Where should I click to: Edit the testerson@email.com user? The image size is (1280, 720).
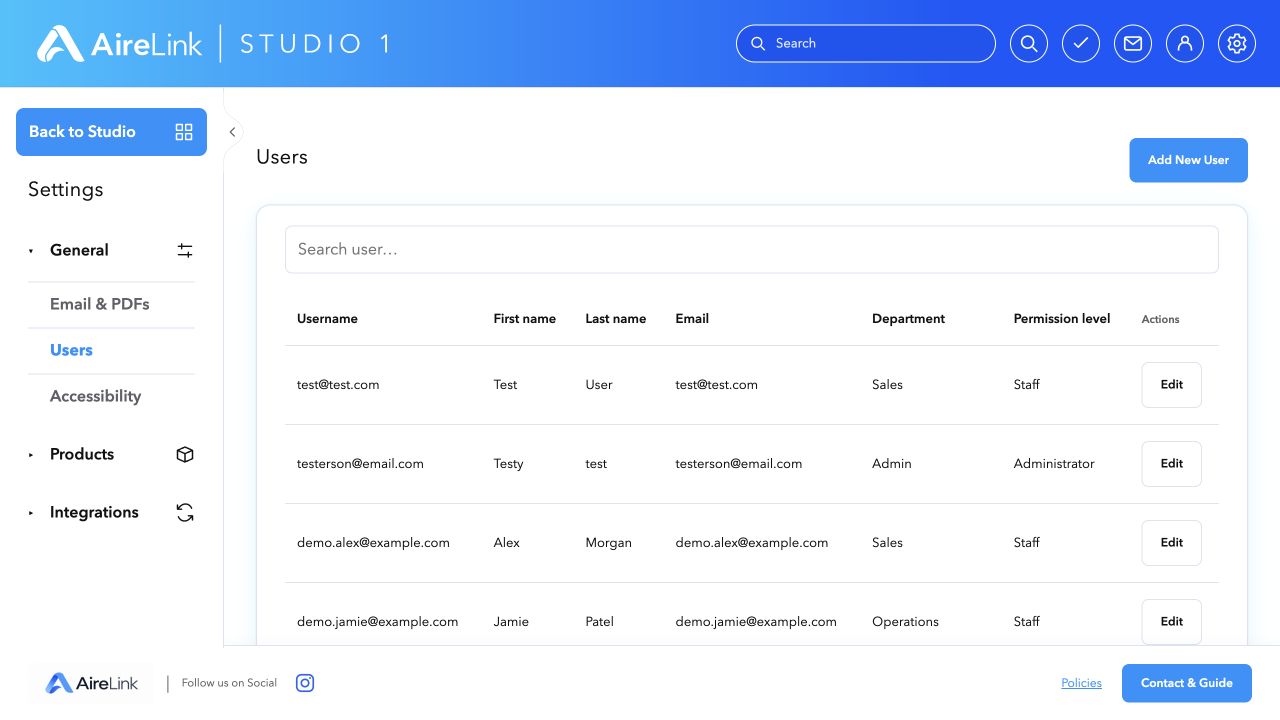coord(1171,464)
